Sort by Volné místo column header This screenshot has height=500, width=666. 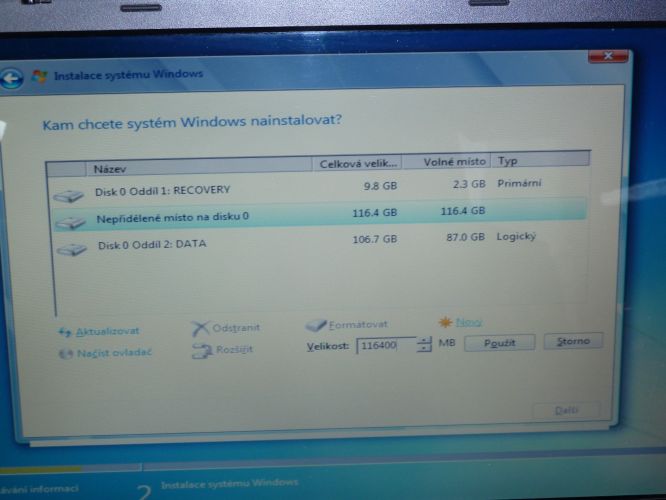click(x=446, y=162)
